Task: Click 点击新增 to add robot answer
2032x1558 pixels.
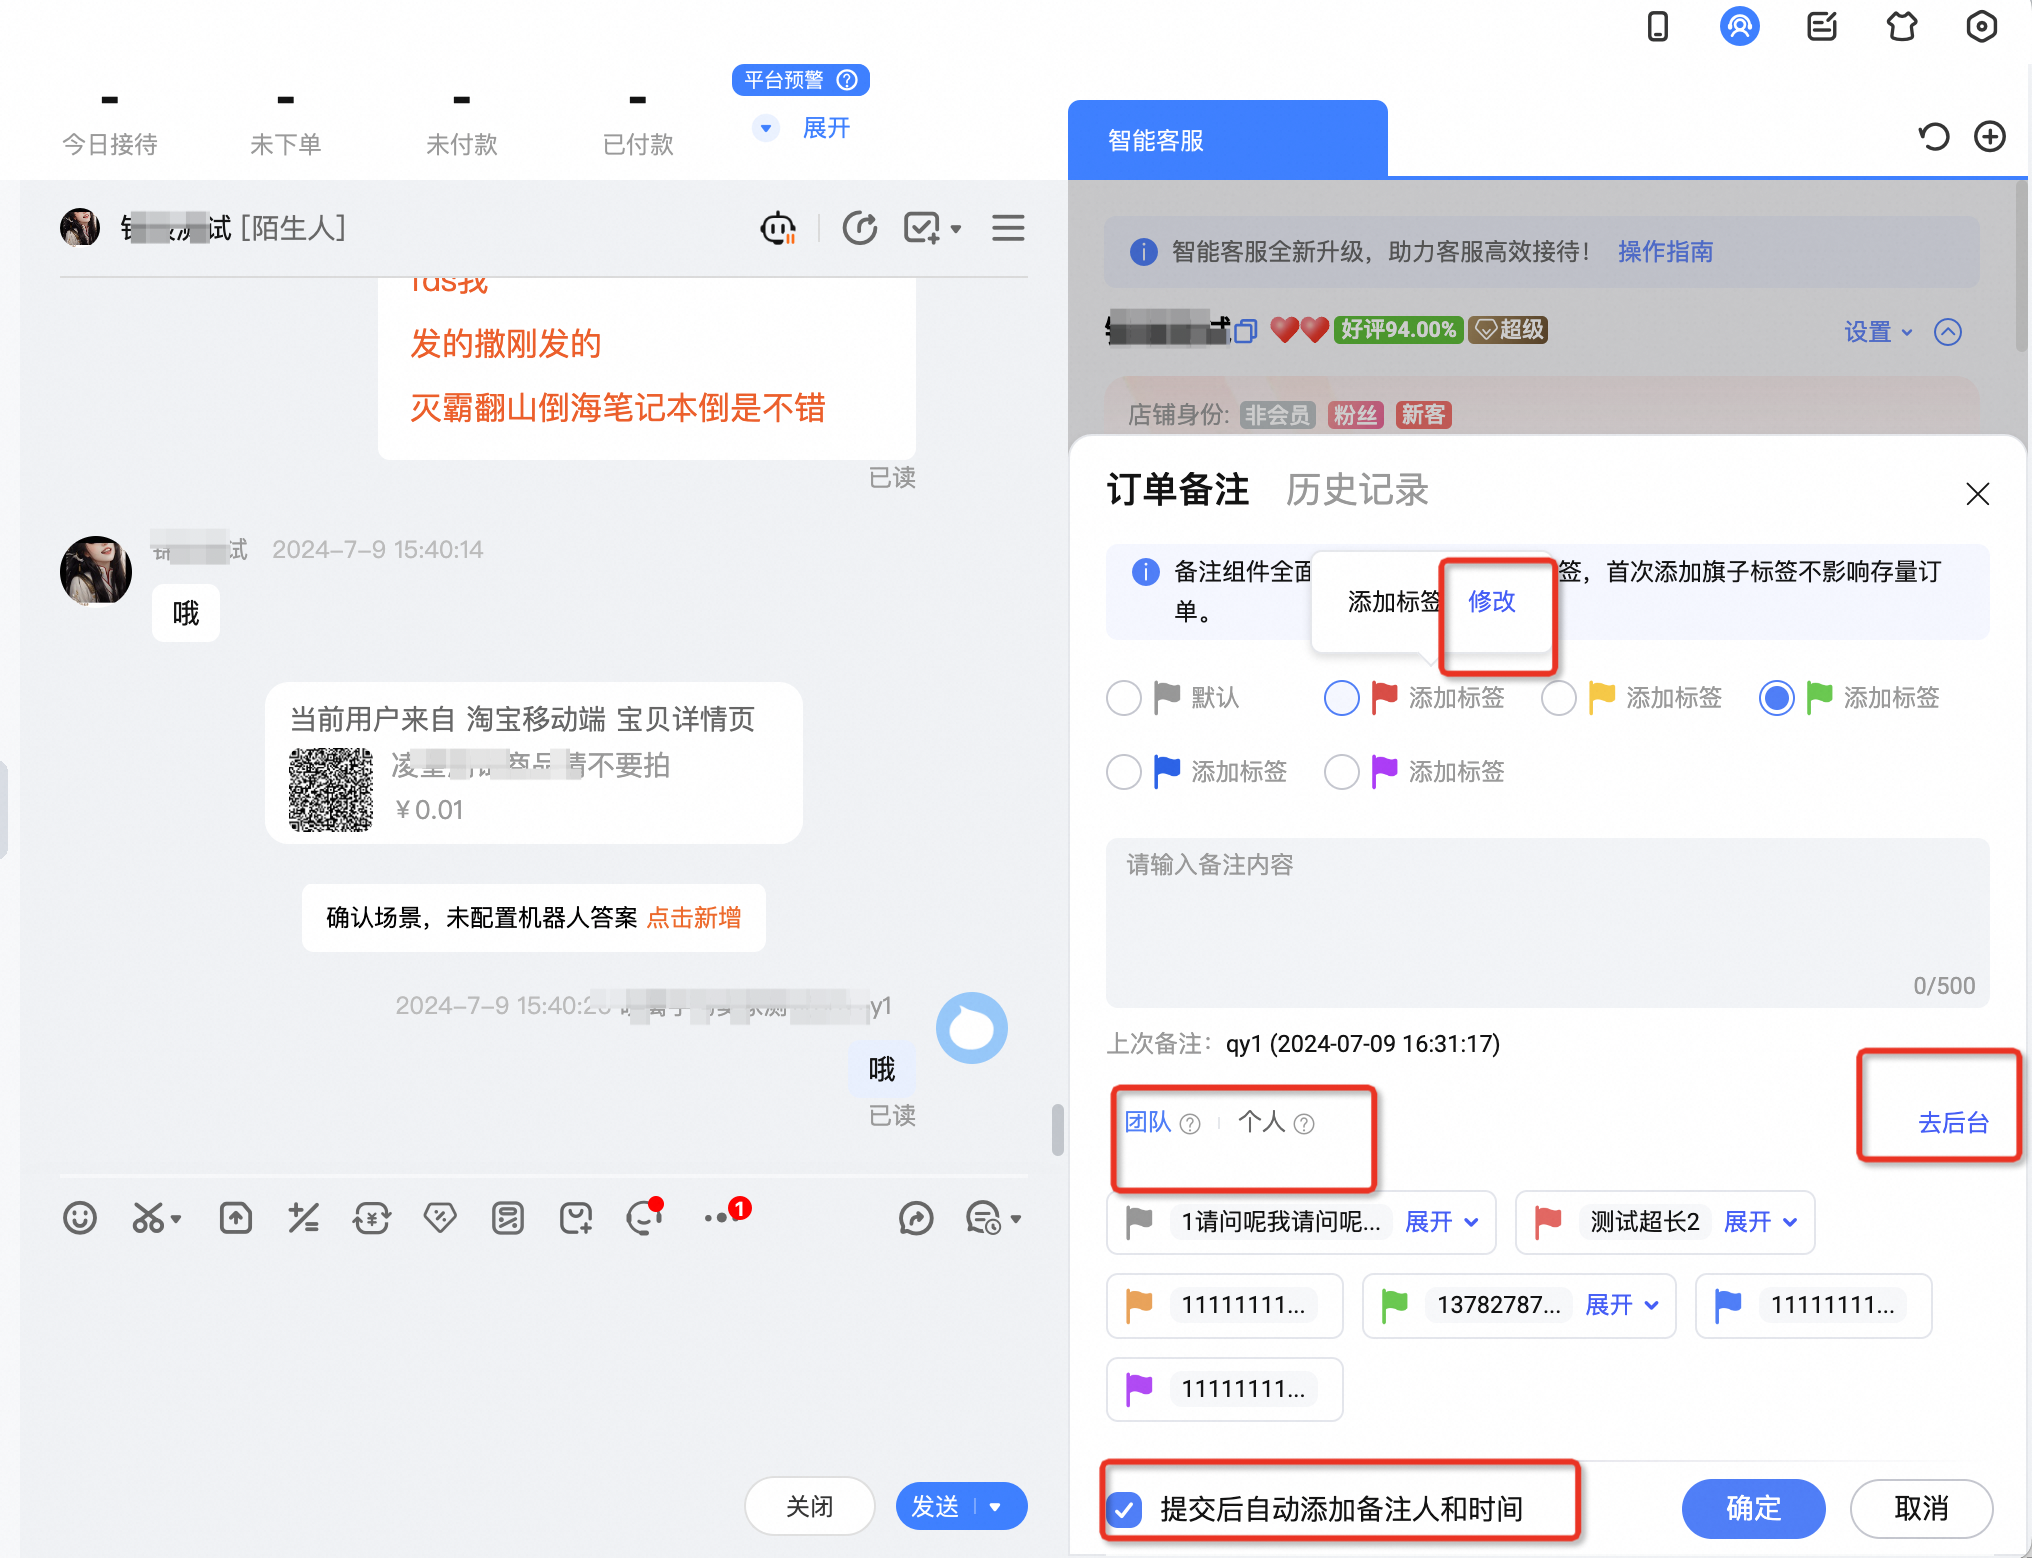Action: pyautogui.click(x=694, y=918)
